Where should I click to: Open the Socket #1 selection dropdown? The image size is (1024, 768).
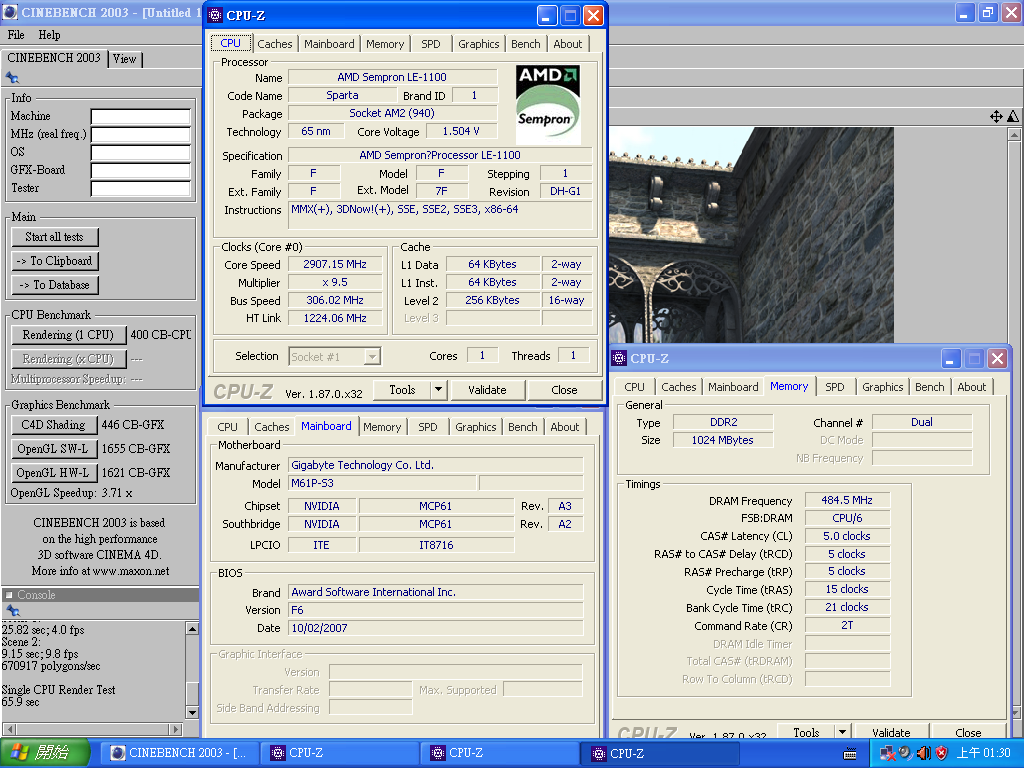point(372,357)
